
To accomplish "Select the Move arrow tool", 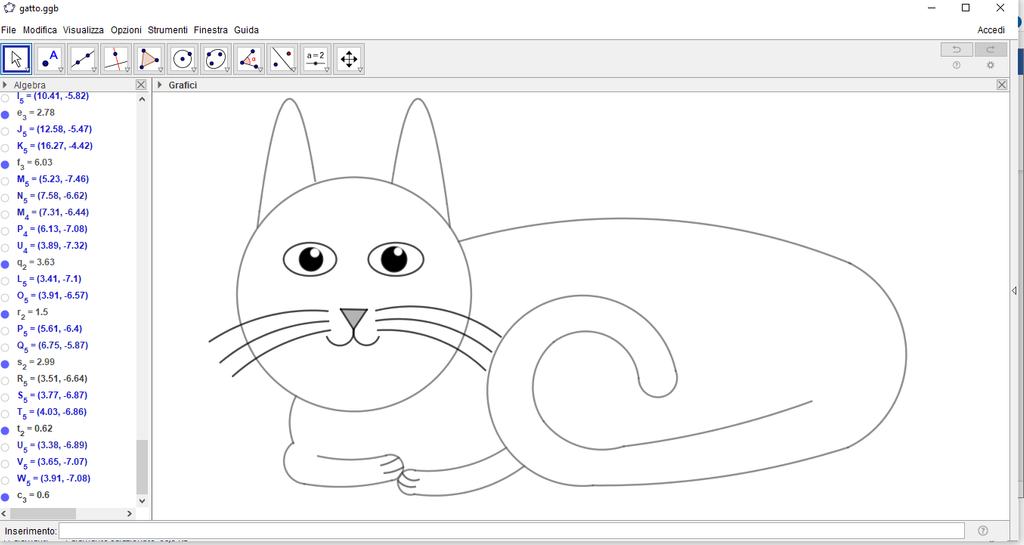I will 16,59.
